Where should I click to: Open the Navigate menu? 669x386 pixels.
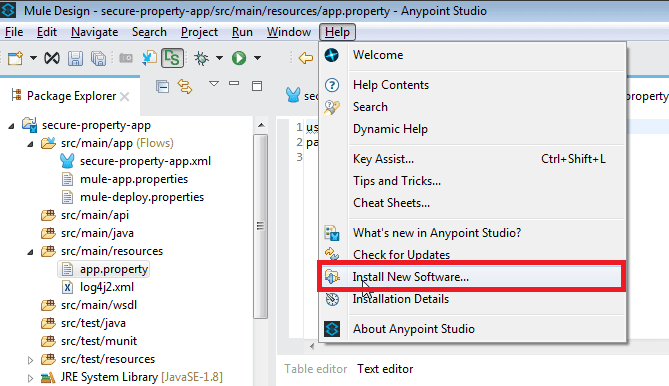coord(94,32)
